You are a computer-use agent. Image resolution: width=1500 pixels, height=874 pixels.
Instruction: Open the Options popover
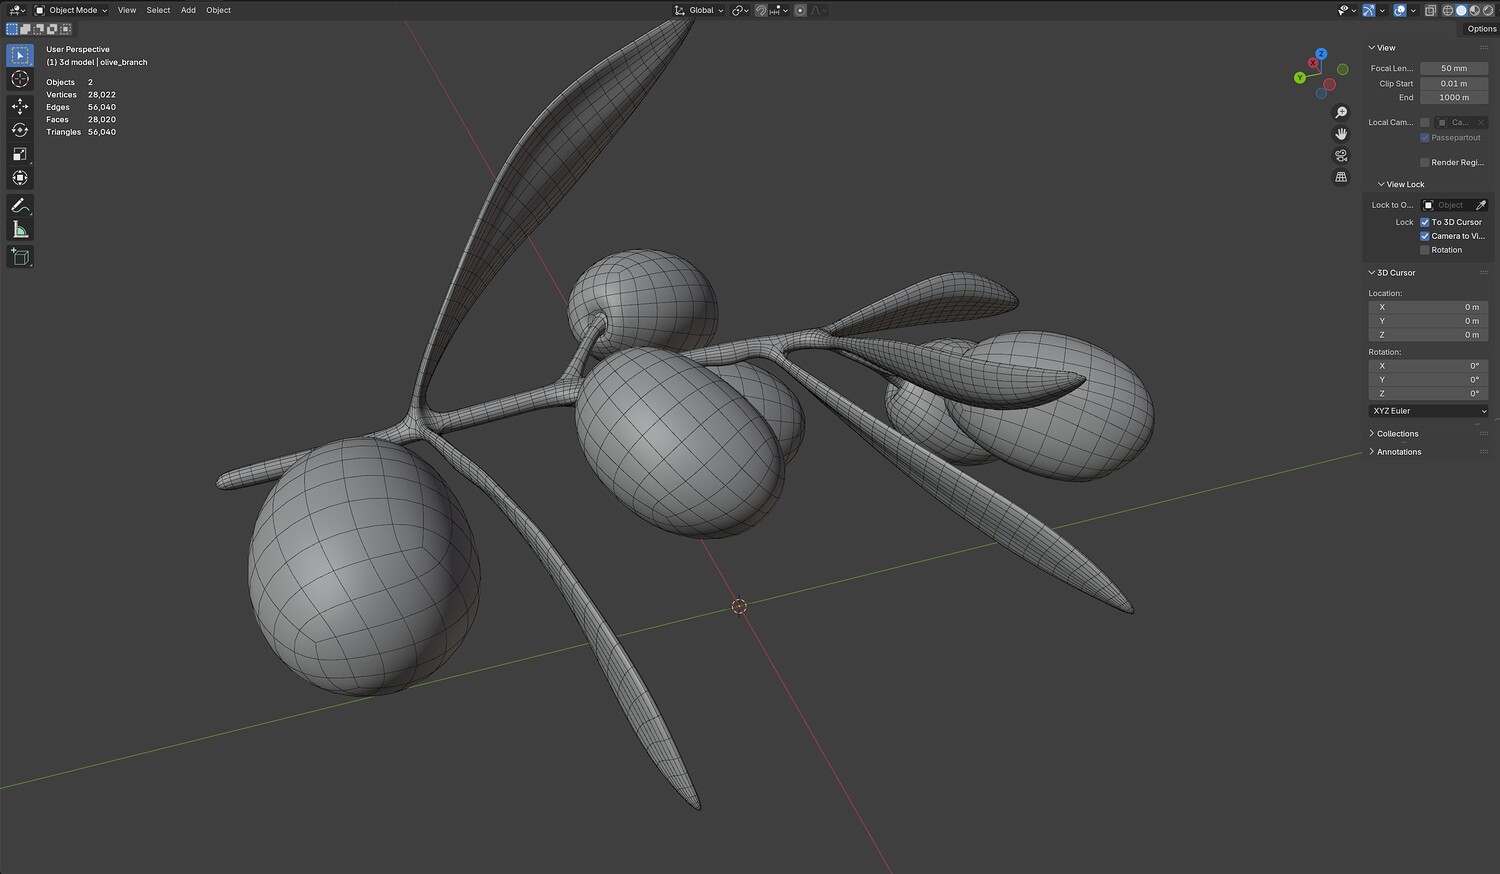click(1482, 29)
